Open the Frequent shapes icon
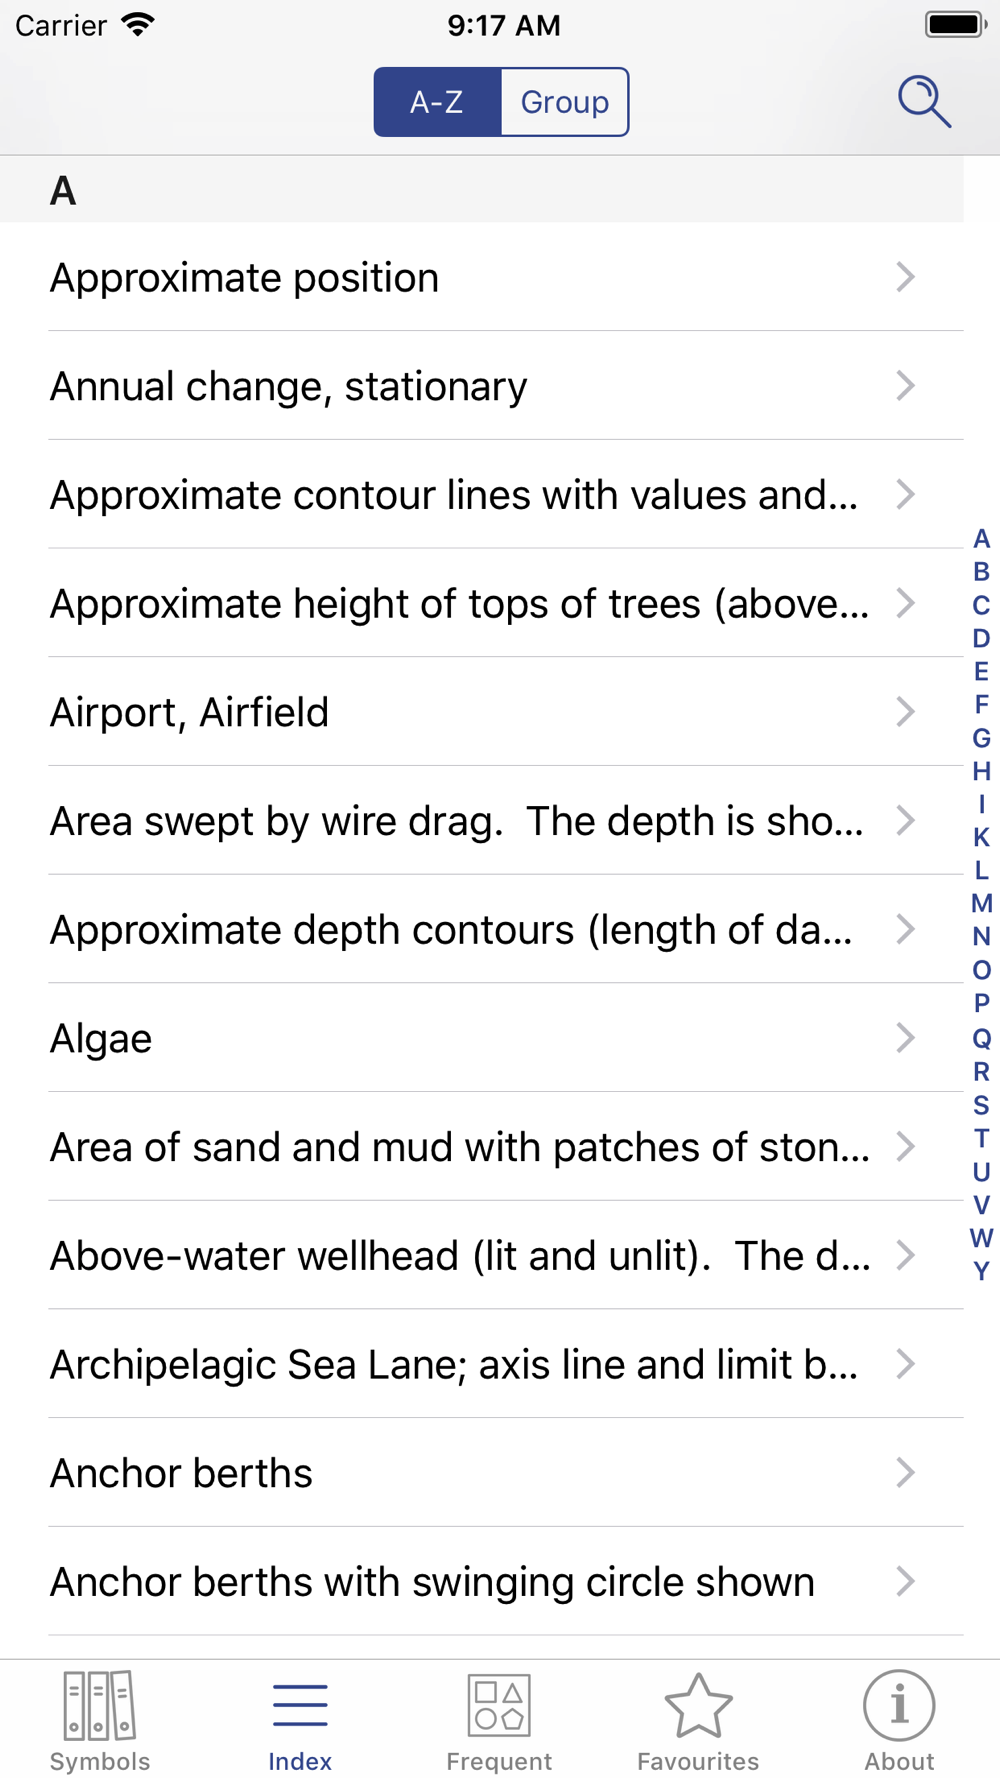This screenshot has width=1000, height=1778. click(x=499, y=1705)
